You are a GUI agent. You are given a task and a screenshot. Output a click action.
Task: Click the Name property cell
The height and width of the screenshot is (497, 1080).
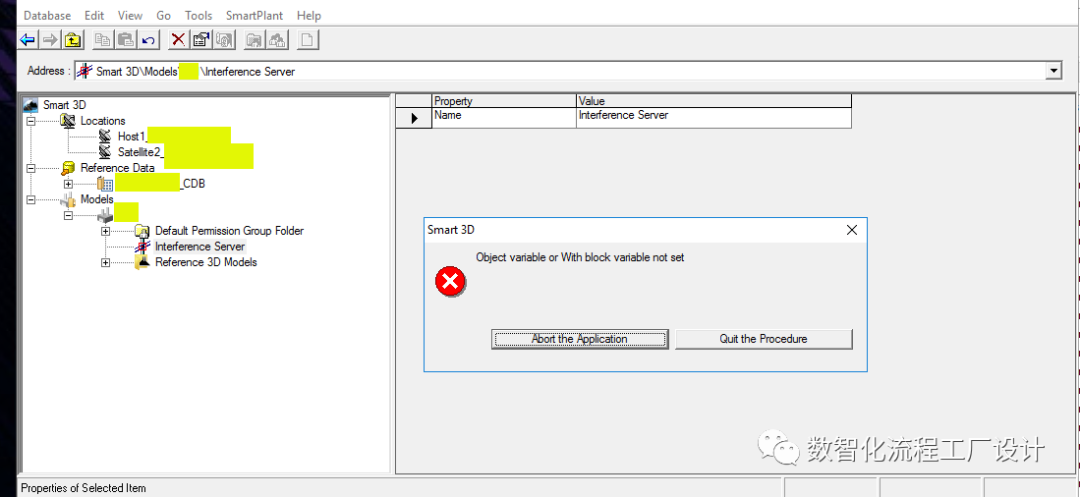[504, 118]
